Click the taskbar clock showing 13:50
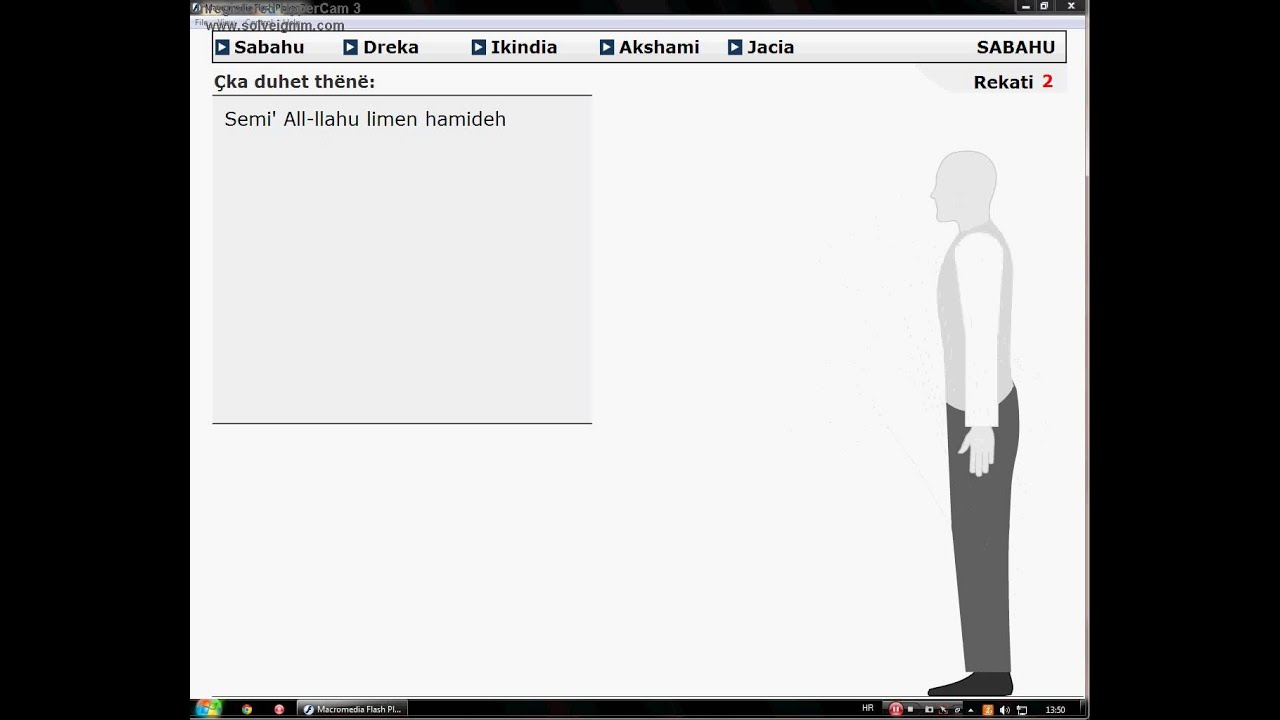Viewport: 1280px width, 720px height. pyautogui.click(x=1055, y=710)
